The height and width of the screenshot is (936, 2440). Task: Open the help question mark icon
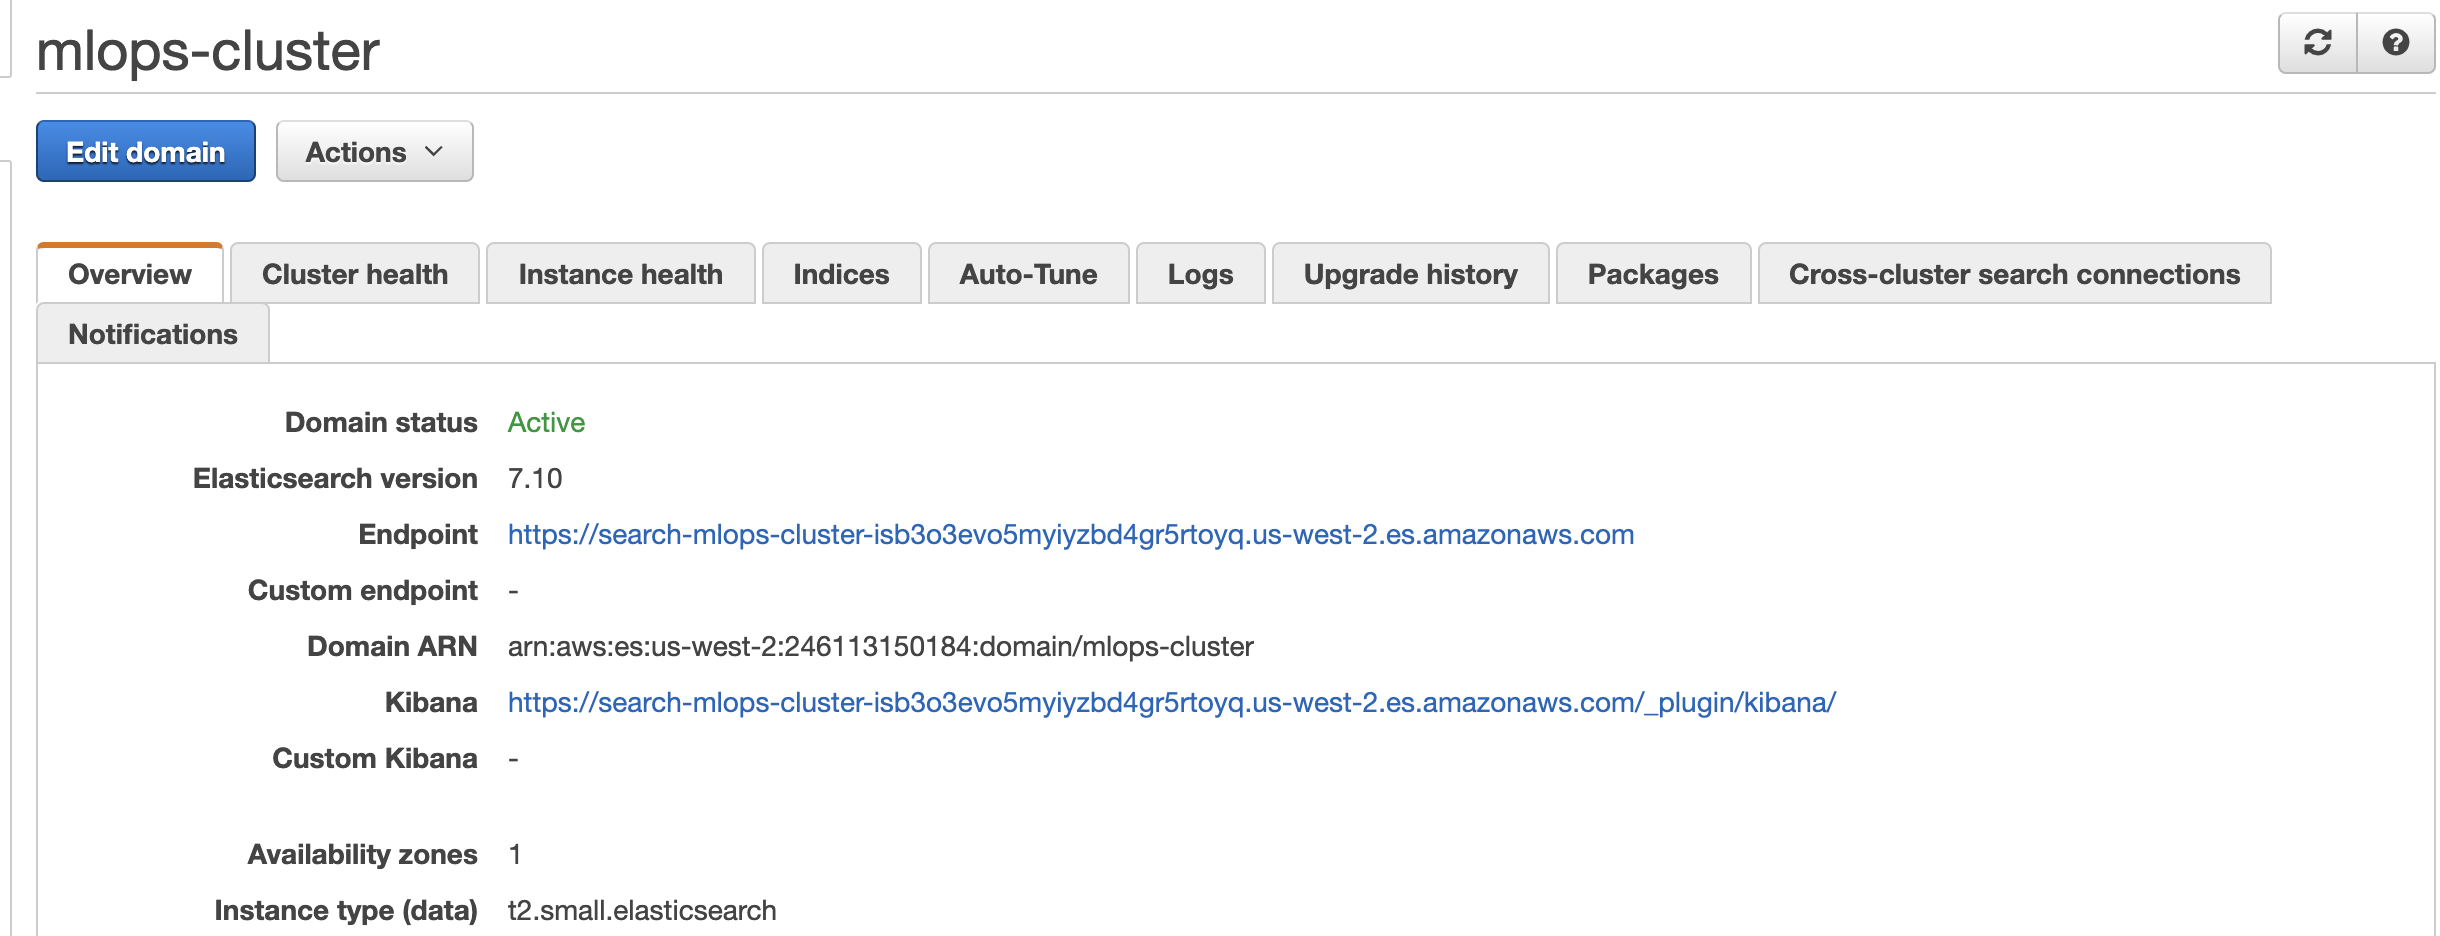[x=2395, y=43]
